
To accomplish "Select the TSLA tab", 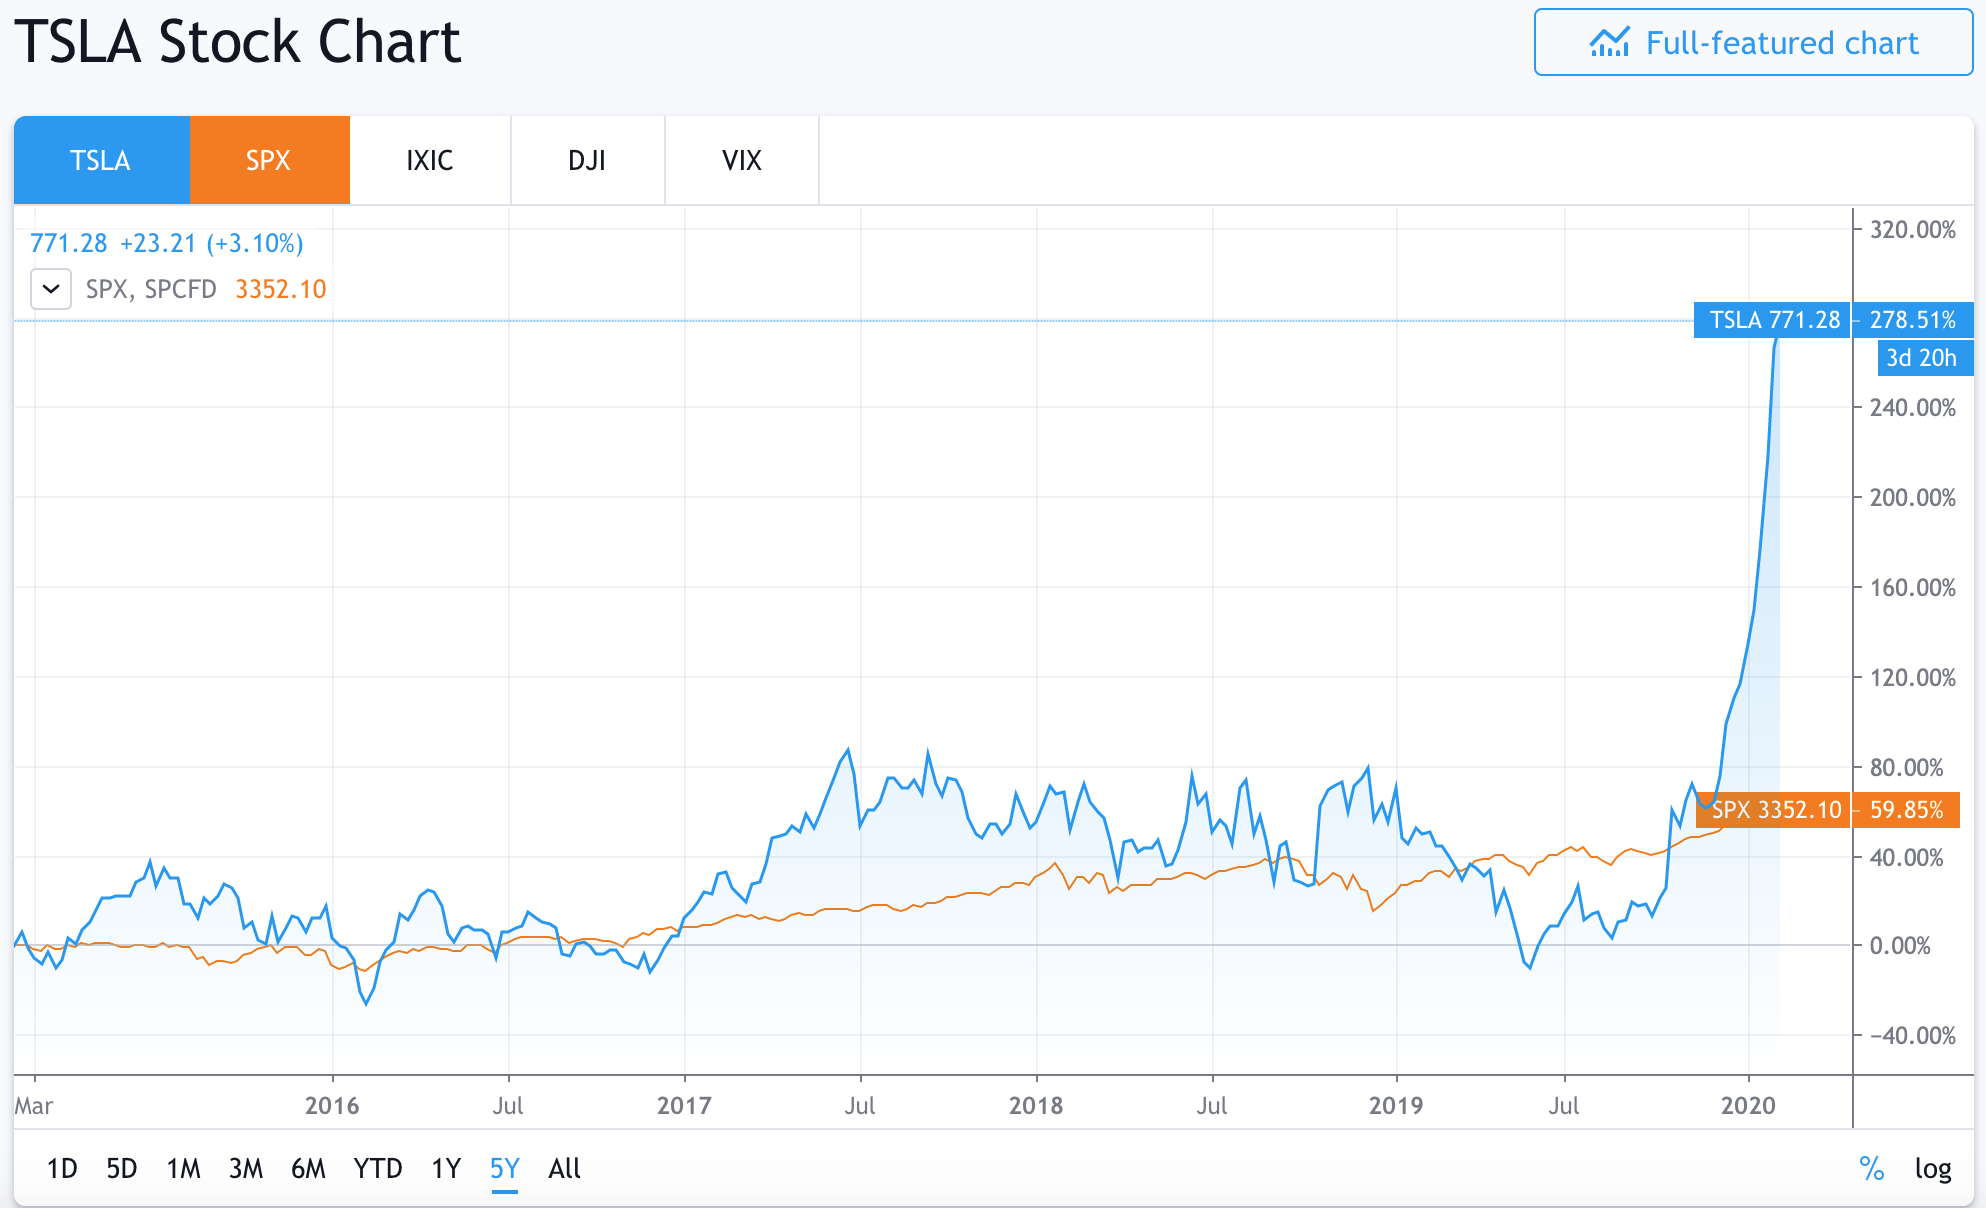I will pyautogui.click(x=101, y=160).
